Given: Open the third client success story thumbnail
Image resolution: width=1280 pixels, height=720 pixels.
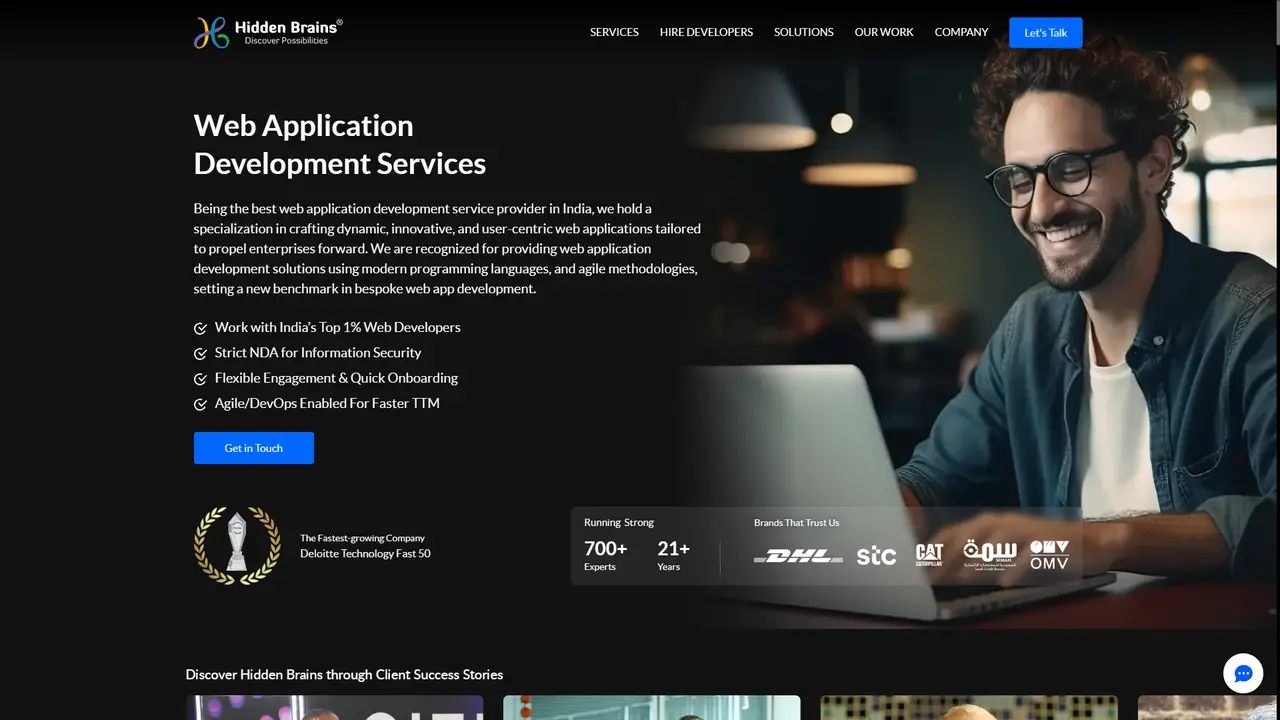Looking at the screenshot, I should (969, 708).
